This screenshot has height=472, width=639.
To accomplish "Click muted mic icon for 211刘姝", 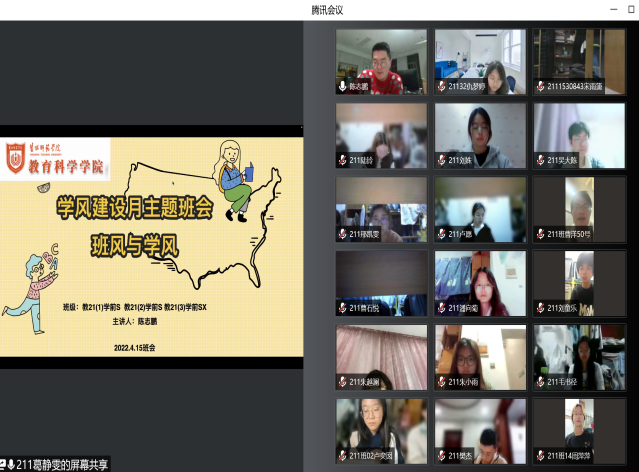I will pyautogui.click(x=441, y=160).
